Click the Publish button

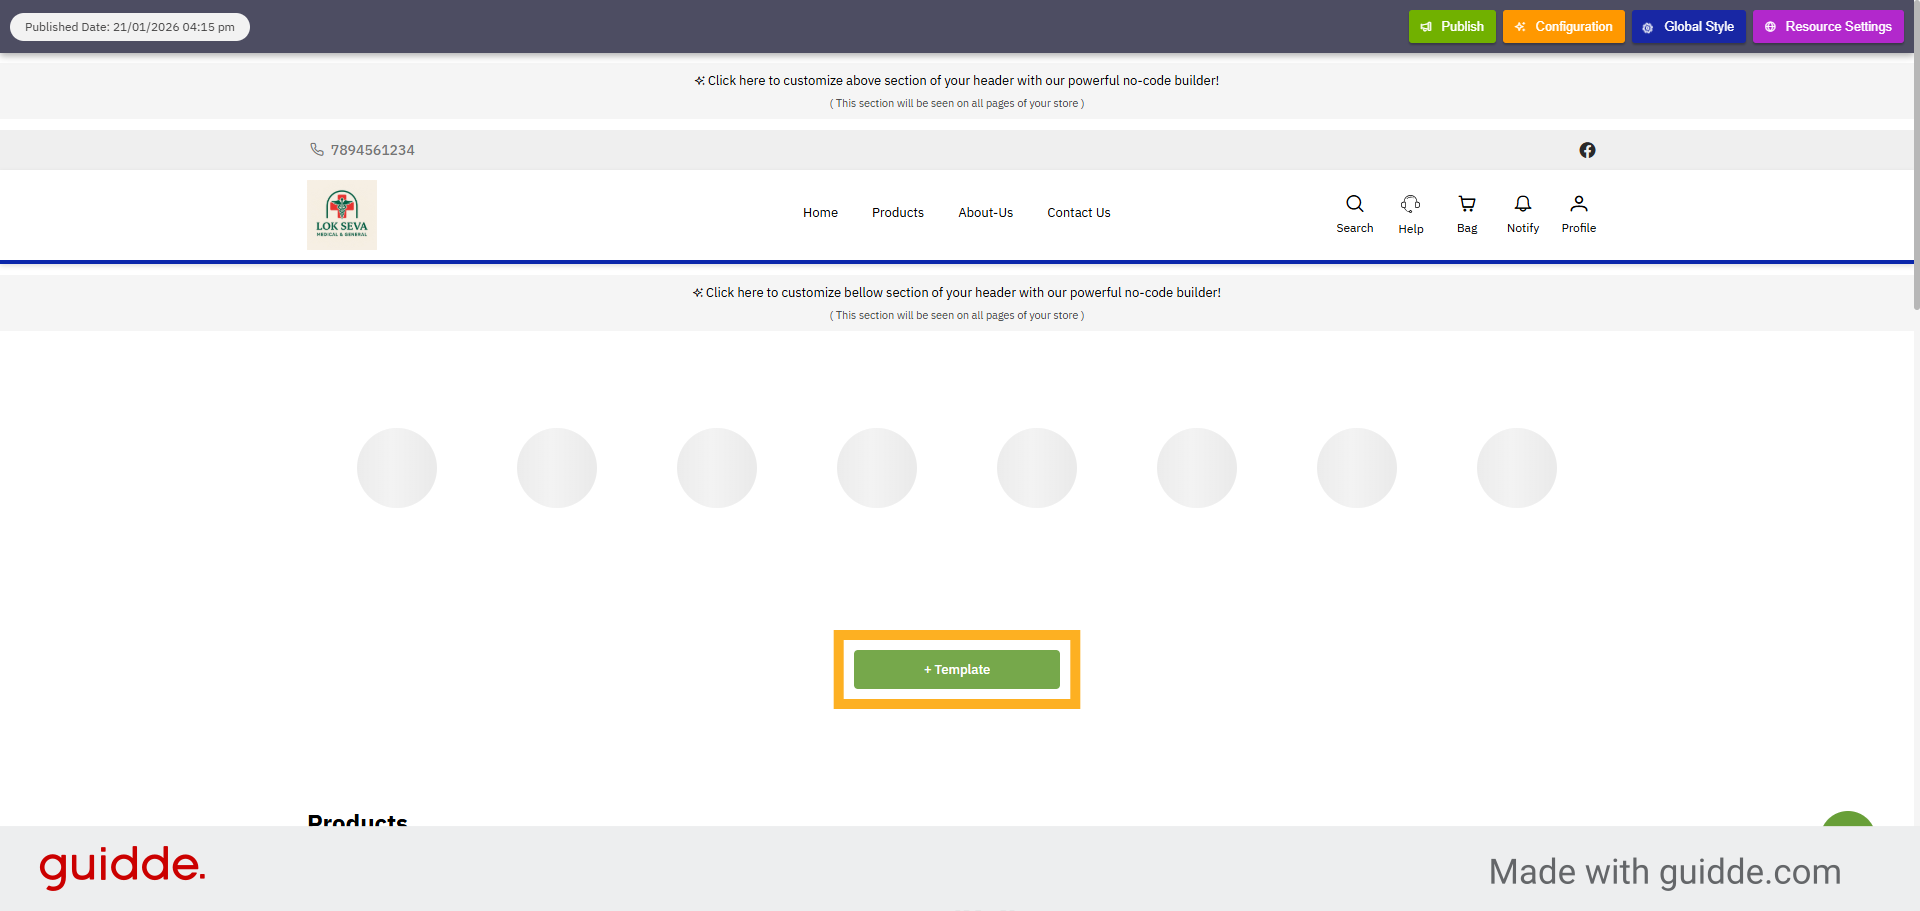coord(1452,27)
